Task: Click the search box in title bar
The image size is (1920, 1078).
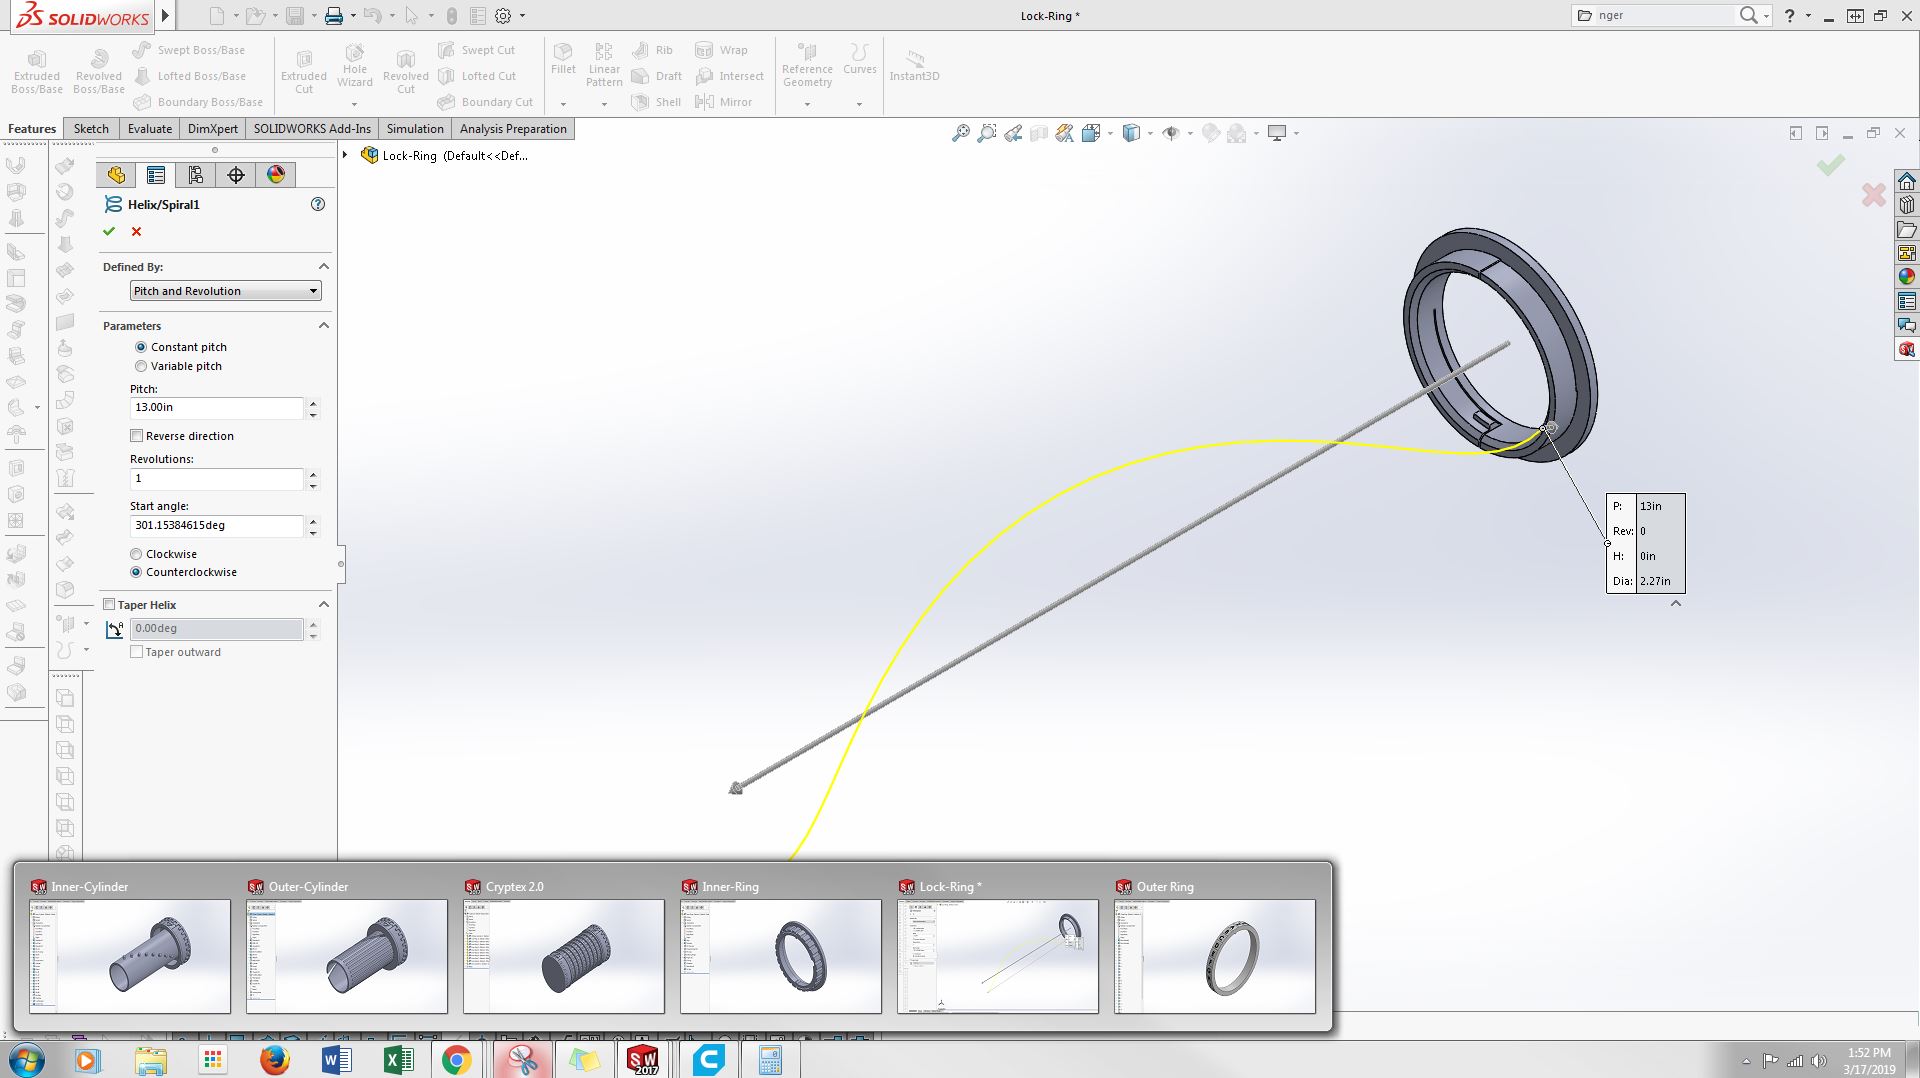Action: click(x=1665, y=15)
